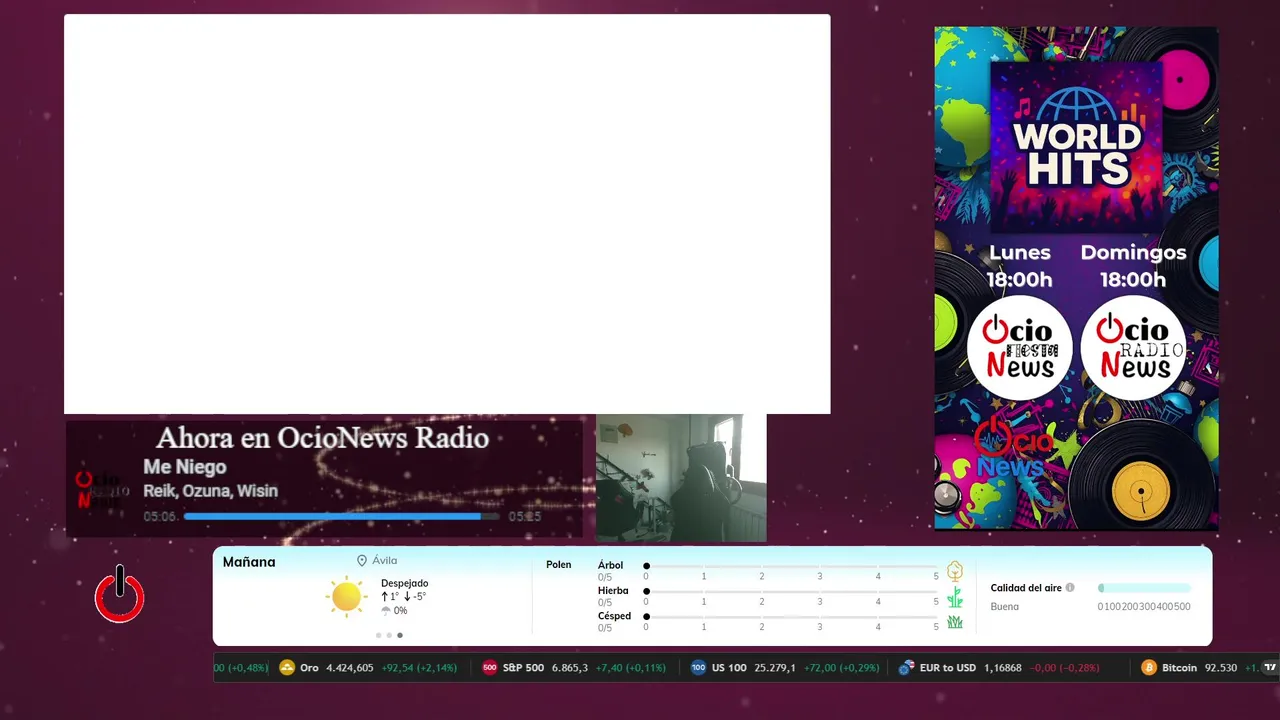
Task: Click the Ocio Radio News circular logo
Action: point(1133,348)
